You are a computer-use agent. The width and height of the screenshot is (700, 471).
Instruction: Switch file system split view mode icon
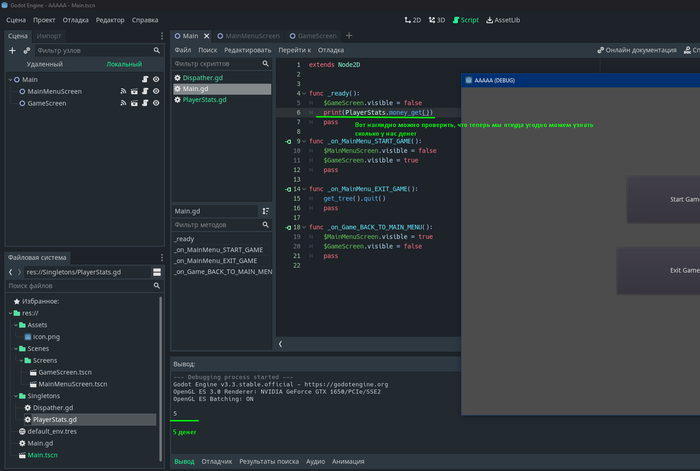tap(157, 272)
